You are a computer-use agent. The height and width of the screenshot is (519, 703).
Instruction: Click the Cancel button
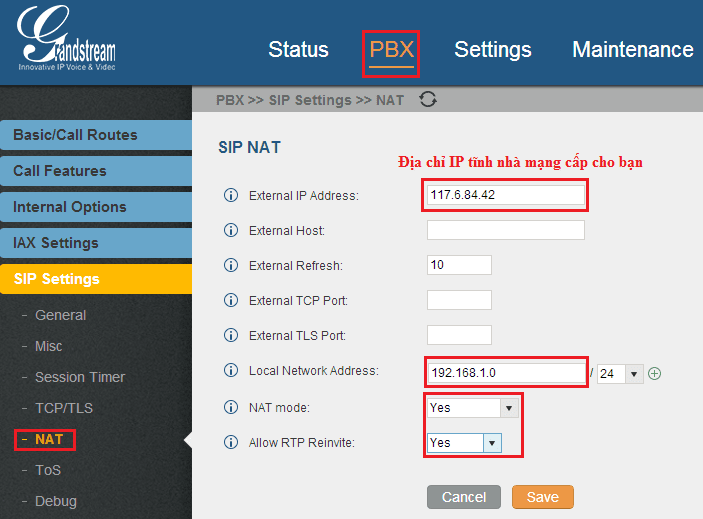point(464,497)
